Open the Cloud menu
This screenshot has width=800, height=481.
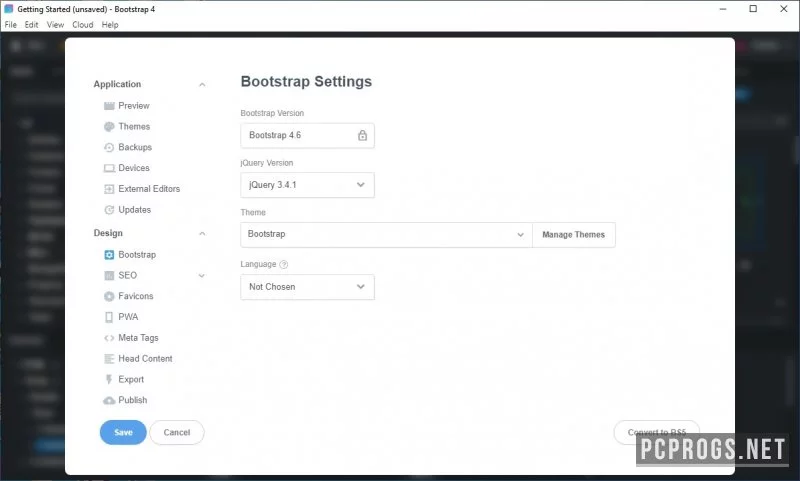click(82, 24)
